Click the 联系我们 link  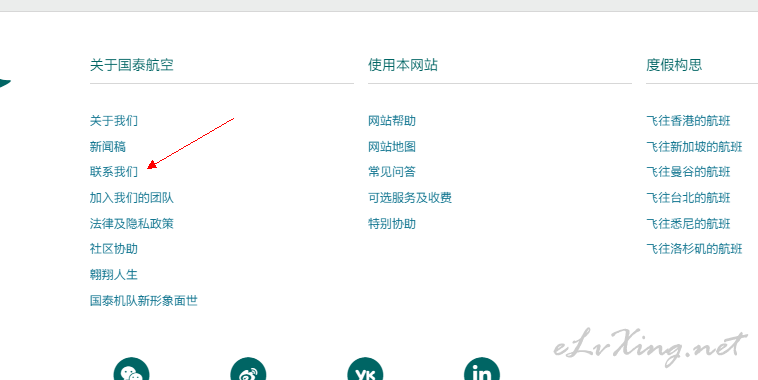point(114,172)
